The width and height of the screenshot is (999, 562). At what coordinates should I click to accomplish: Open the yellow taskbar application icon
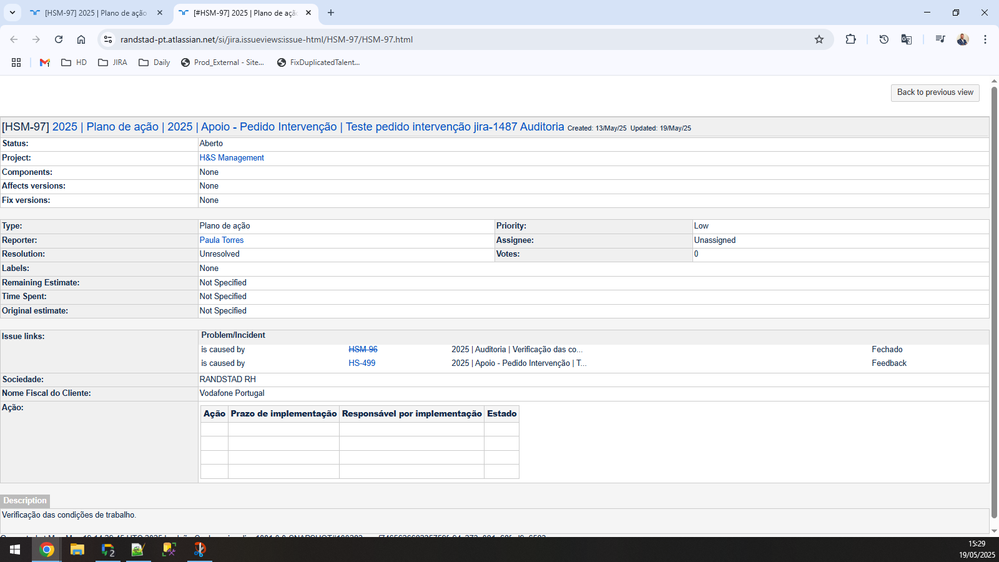click(169, 549)
